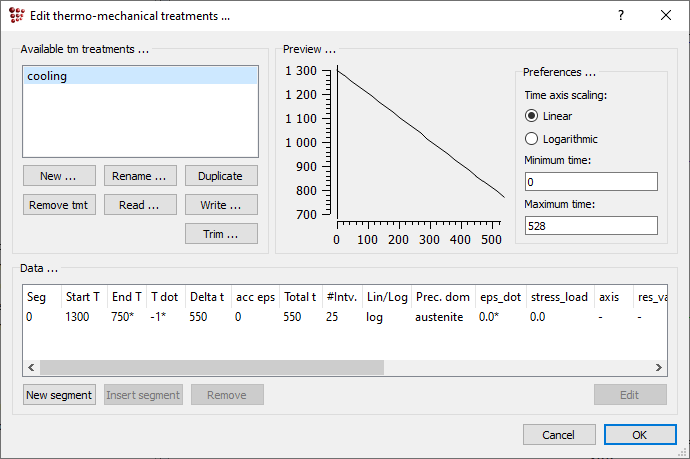
Task: Click the 'austenite' precipitation domain cell
Action: (439, 317)
